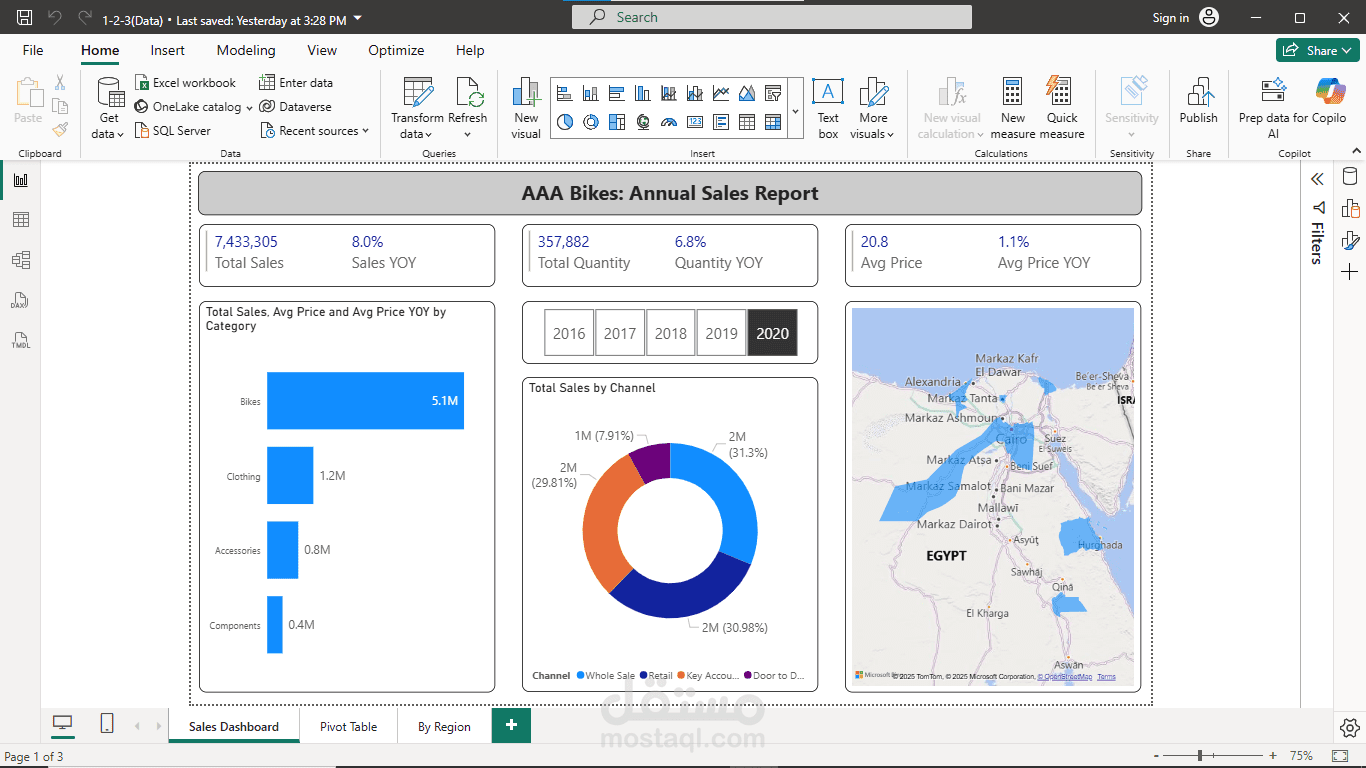Open the Insert ribbon tab
The image size is (1366, 768).
pos(168,50)
